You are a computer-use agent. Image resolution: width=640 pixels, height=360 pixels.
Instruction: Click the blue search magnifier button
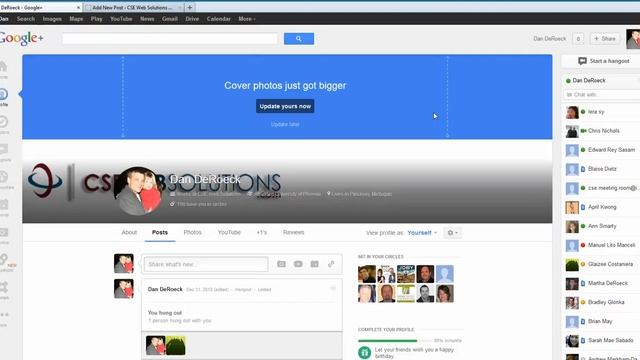[299, 39]
